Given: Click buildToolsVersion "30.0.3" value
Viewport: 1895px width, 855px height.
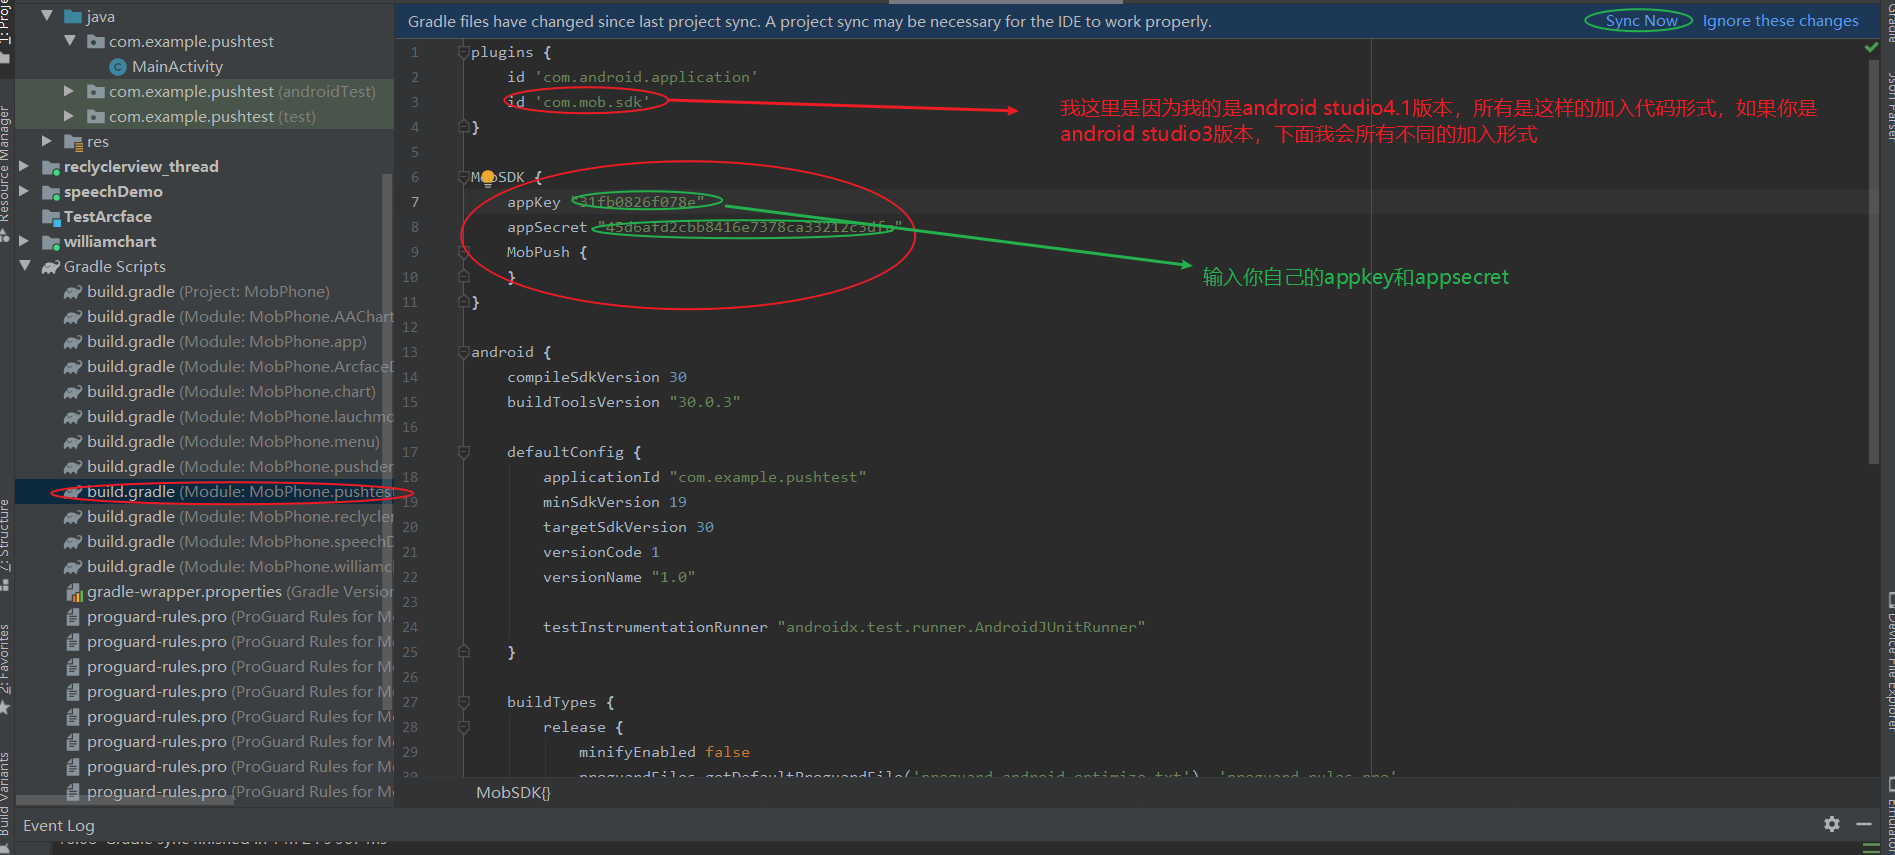Looking at the screenshot, I should (705, 402).
